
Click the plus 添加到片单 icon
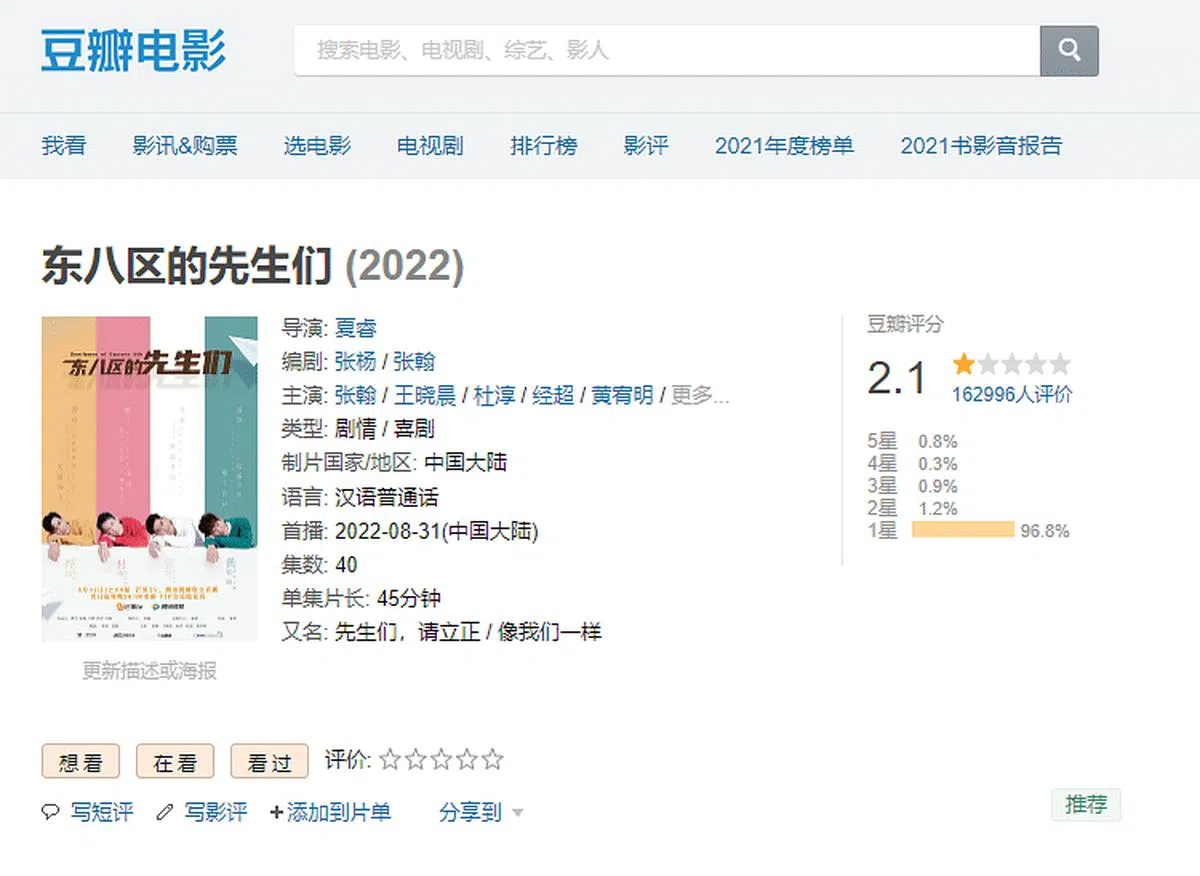277,812
